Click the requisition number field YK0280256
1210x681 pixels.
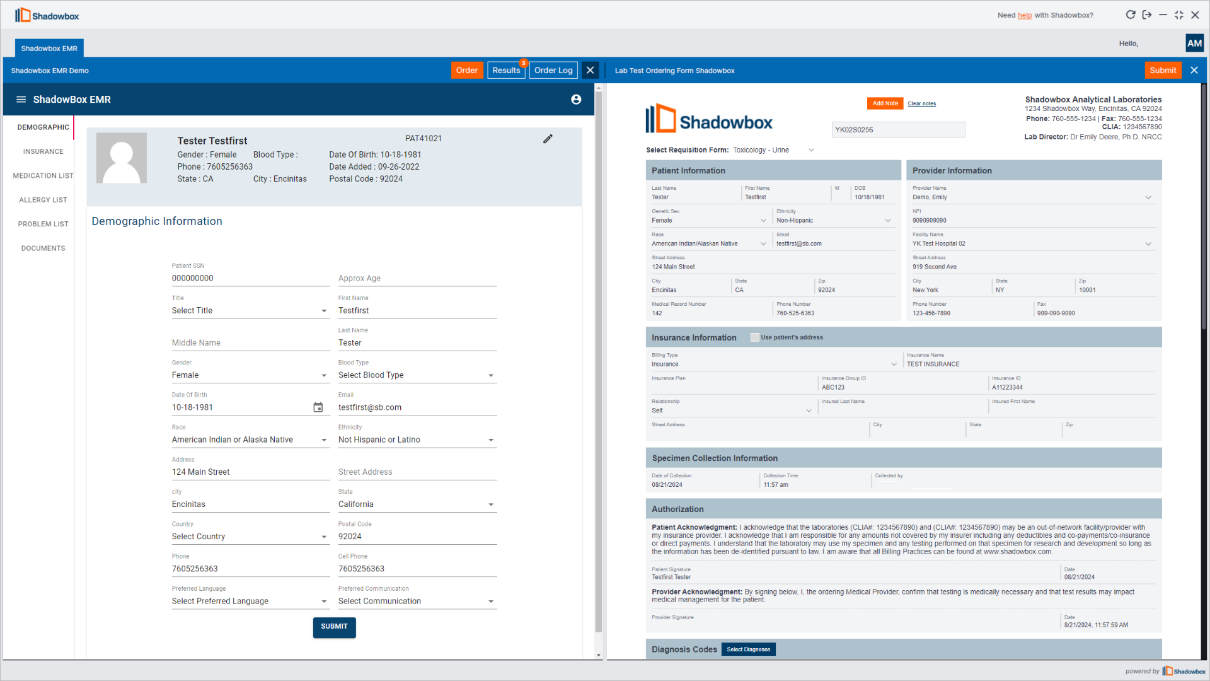(x=899, y=130)
